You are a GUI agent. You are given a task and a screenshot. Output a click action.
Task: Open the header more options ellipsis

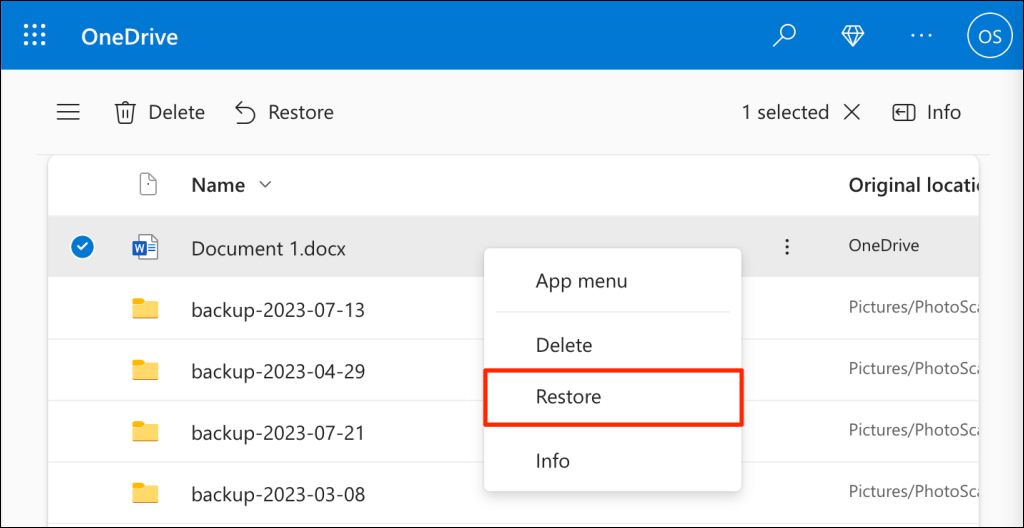tap(921, 36)
